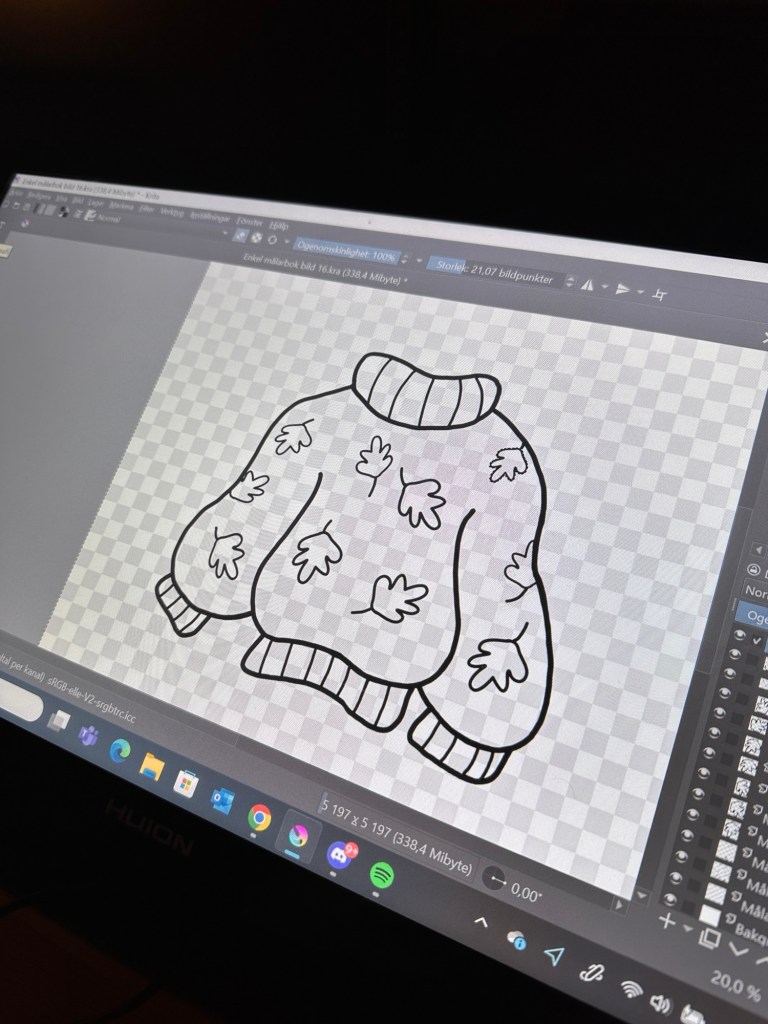
Task: Launch Google Chrome from the taskbar
Action: point(259,818)
